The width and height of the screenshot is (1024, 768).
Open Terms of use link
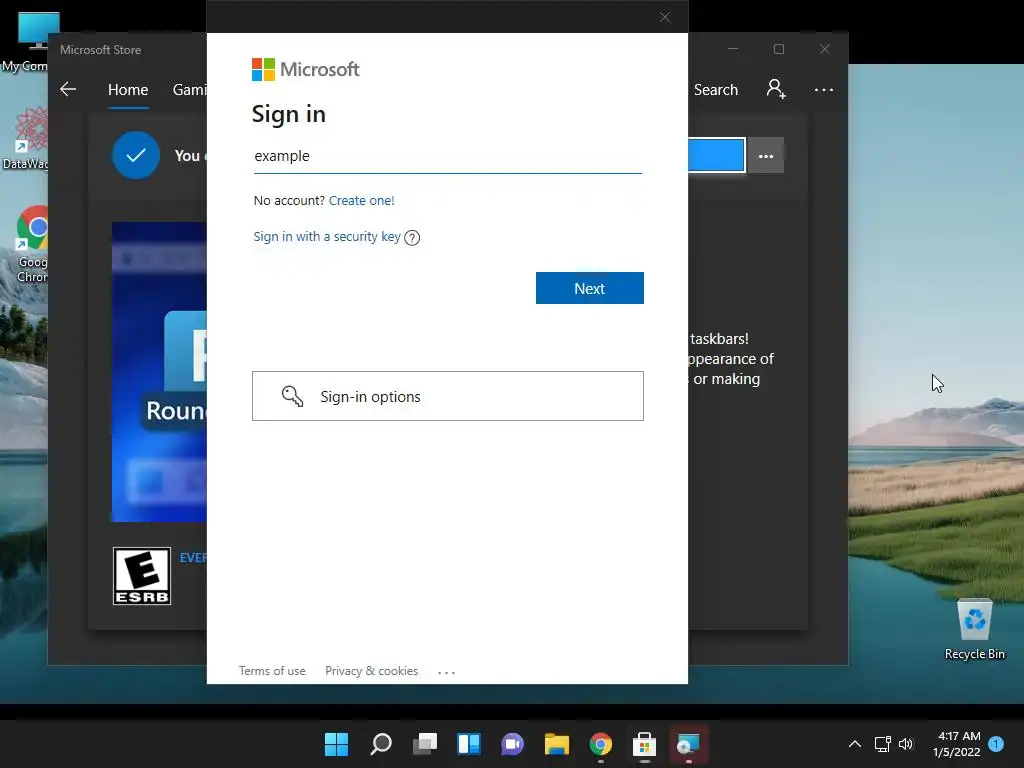point(272,671)
